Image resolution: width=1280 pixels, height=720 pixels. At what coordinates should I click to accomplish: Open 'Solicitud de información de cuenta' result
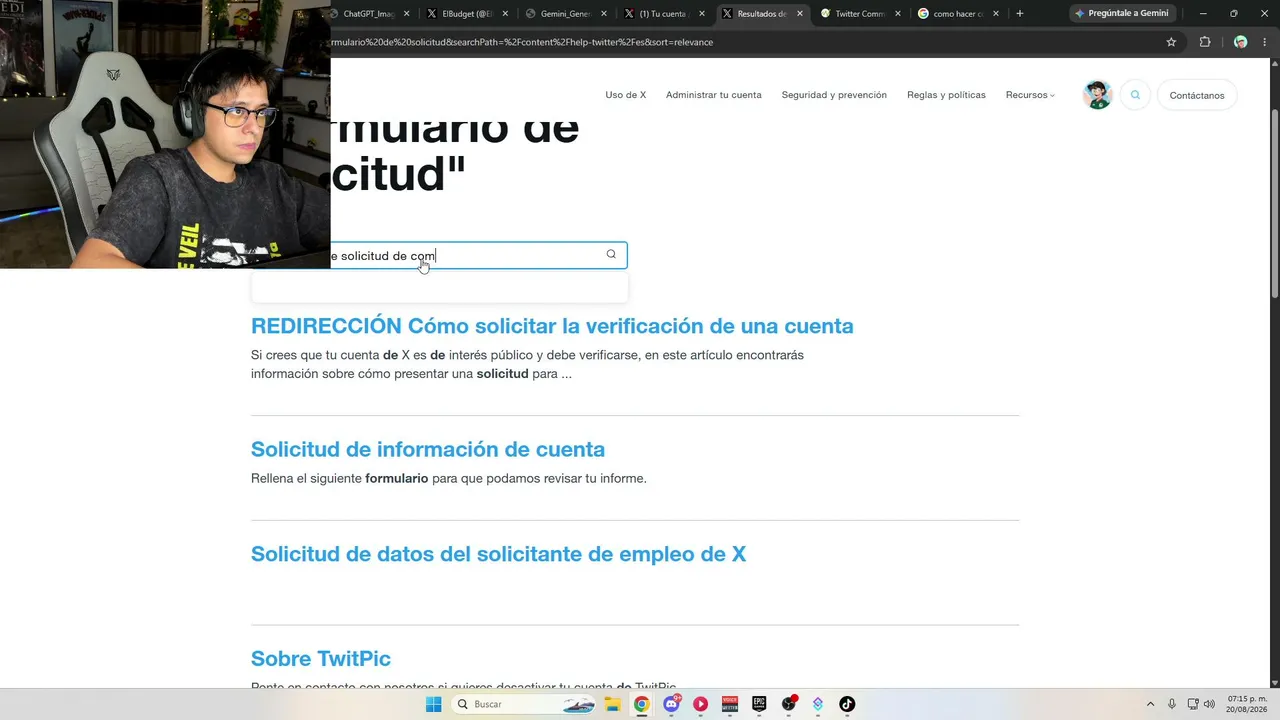[x=428, y=449]
